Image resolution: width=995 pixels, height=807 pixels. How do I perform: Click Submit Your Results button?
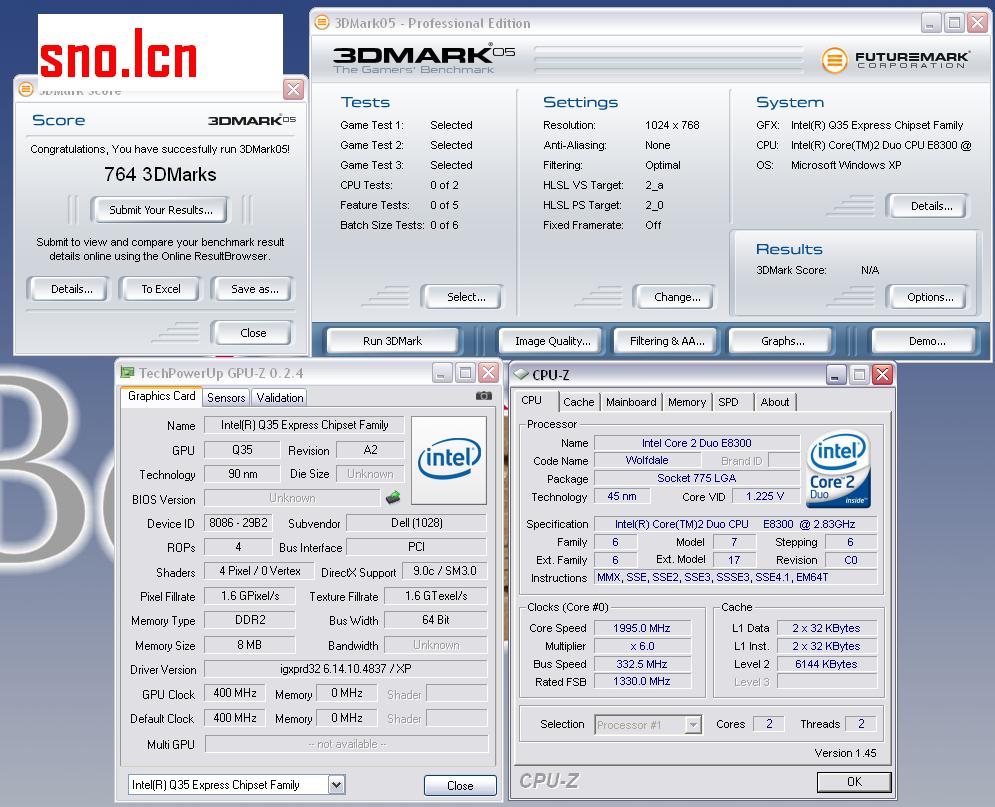[161, 210]
